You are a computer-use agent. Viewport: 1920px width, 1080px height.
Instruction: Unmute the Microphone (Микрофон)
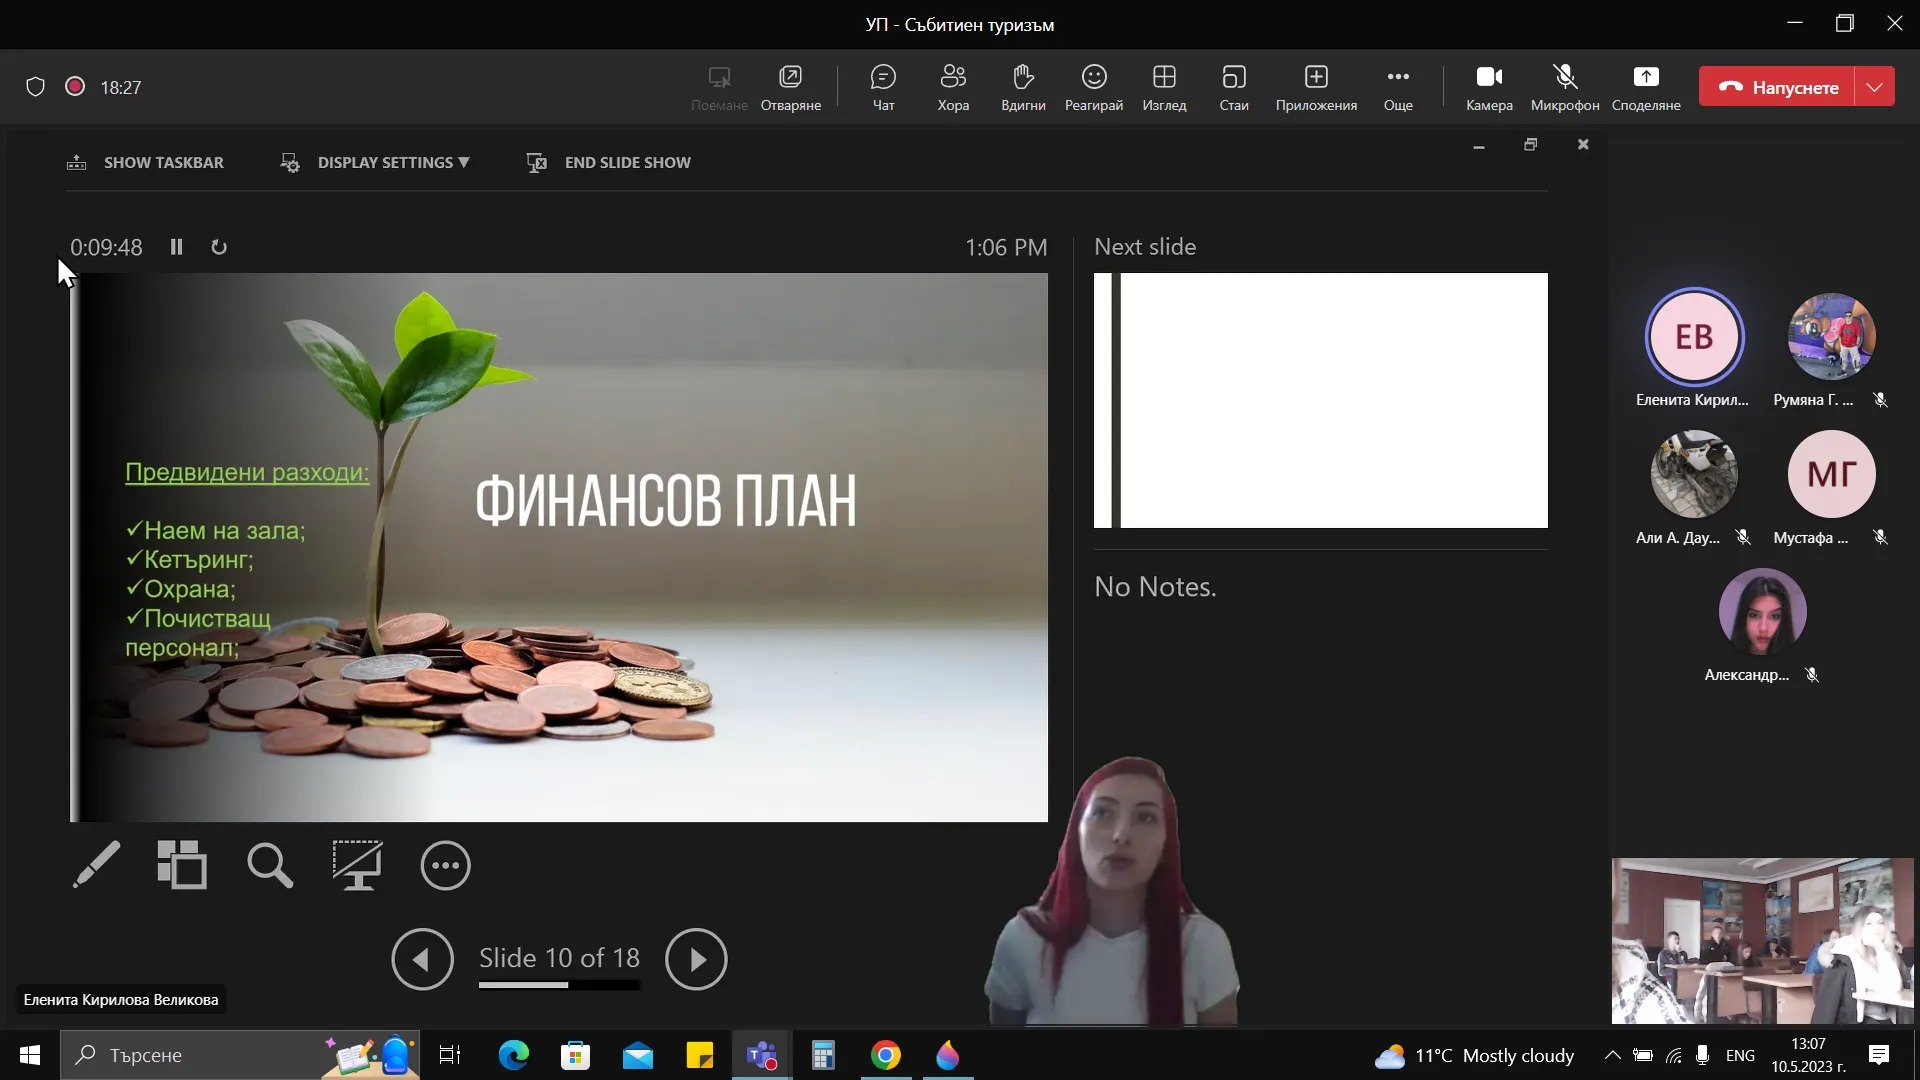tap(1565, 88)
